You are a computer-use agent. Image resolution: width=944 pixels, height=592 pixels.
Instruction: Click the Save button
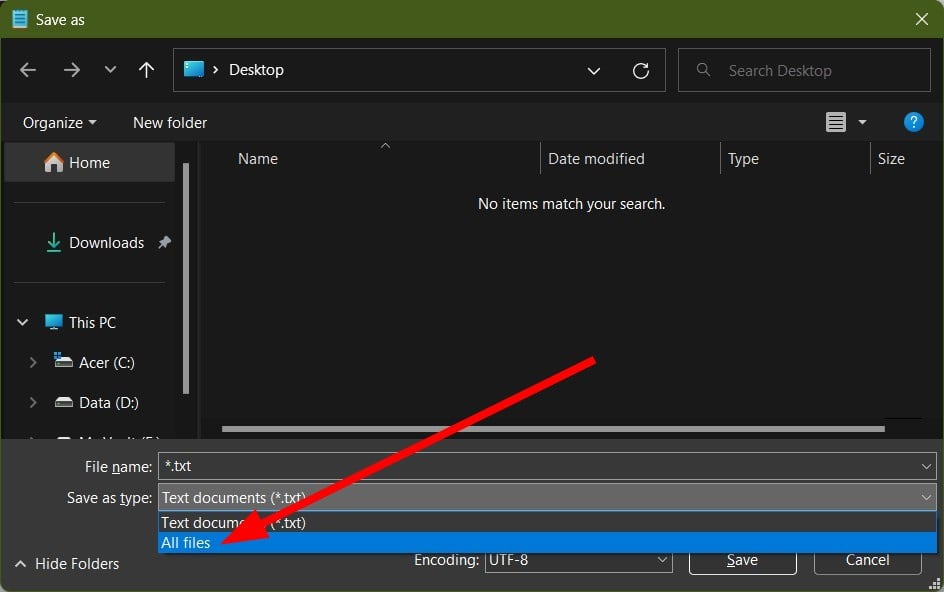click(x=742, y=560)
